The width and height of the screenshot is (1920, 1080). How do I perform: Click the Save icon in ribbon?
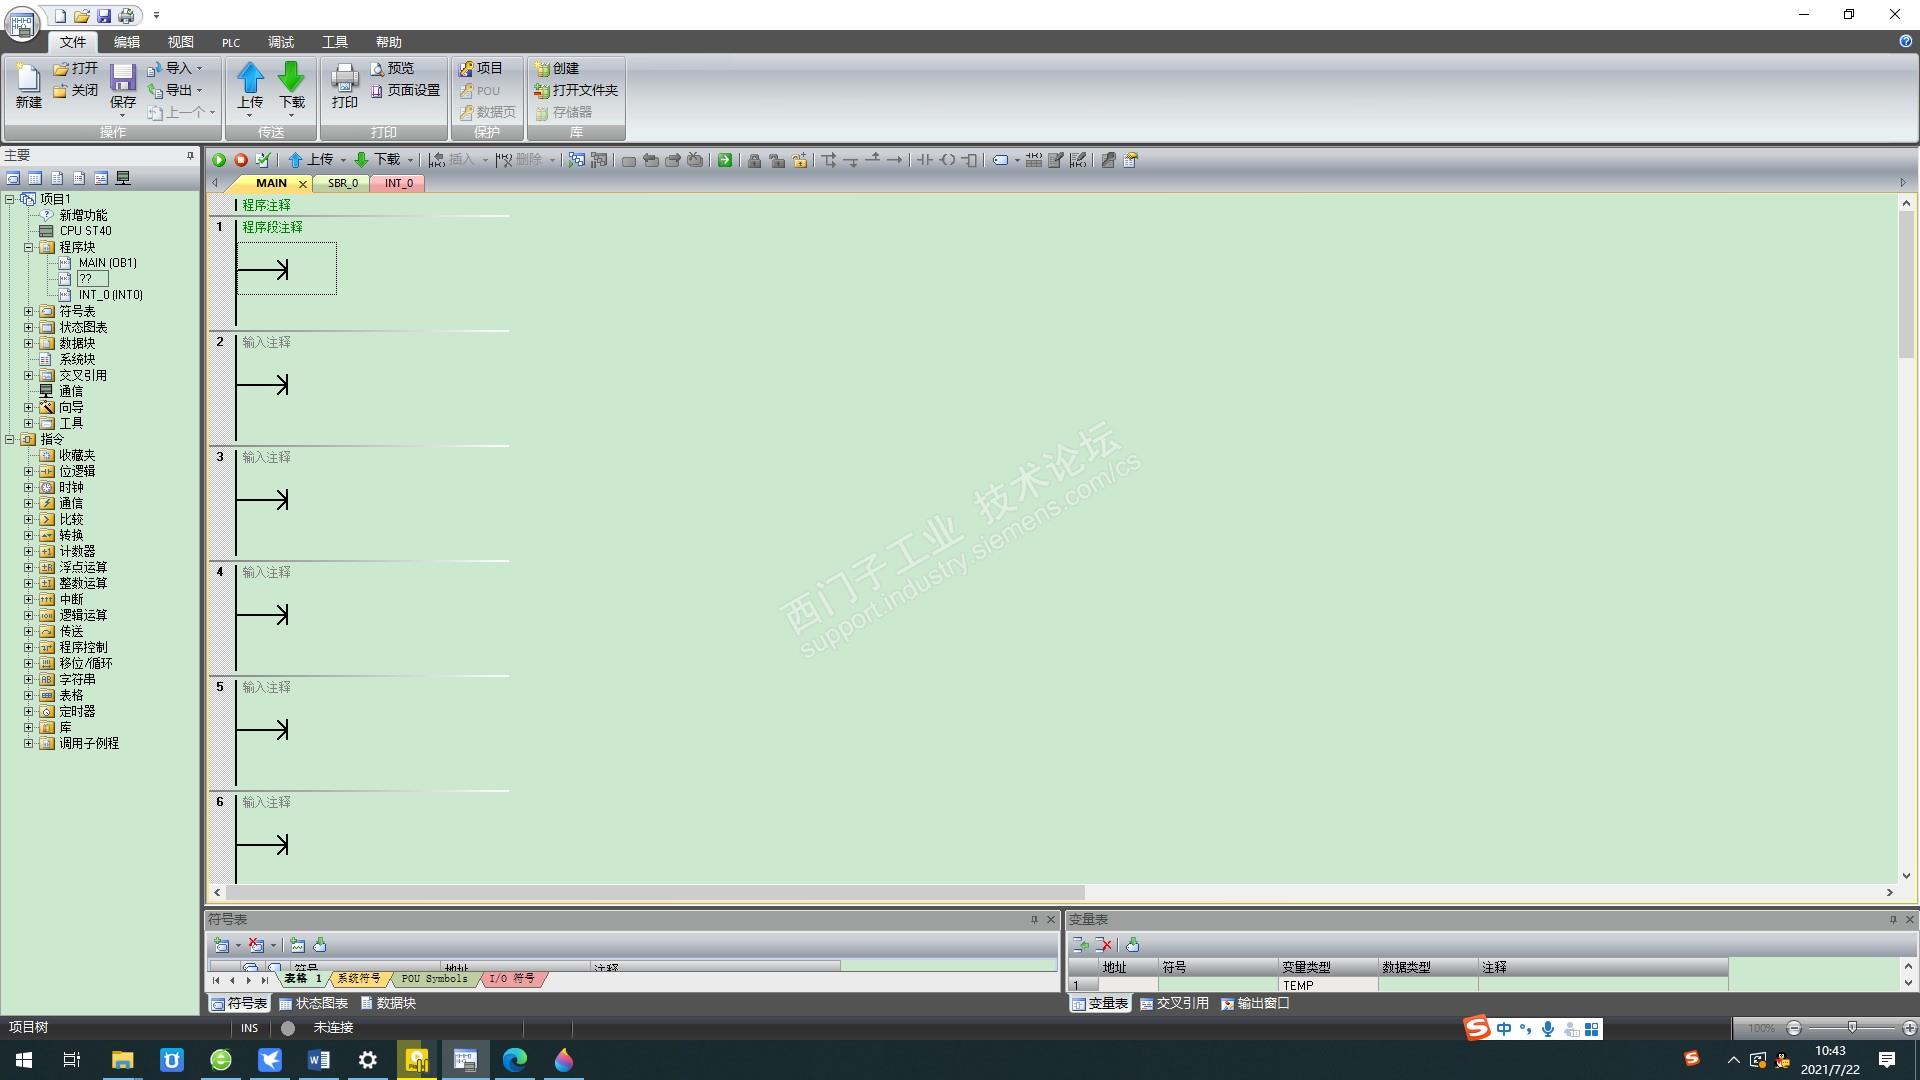[x=122, y=80]
